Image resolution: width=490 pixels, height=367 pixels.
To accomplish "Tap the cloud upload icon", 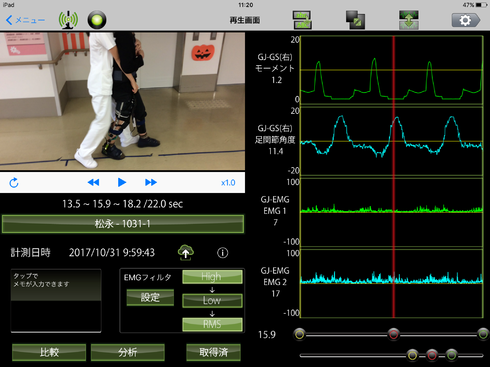I will coord(186,252).
